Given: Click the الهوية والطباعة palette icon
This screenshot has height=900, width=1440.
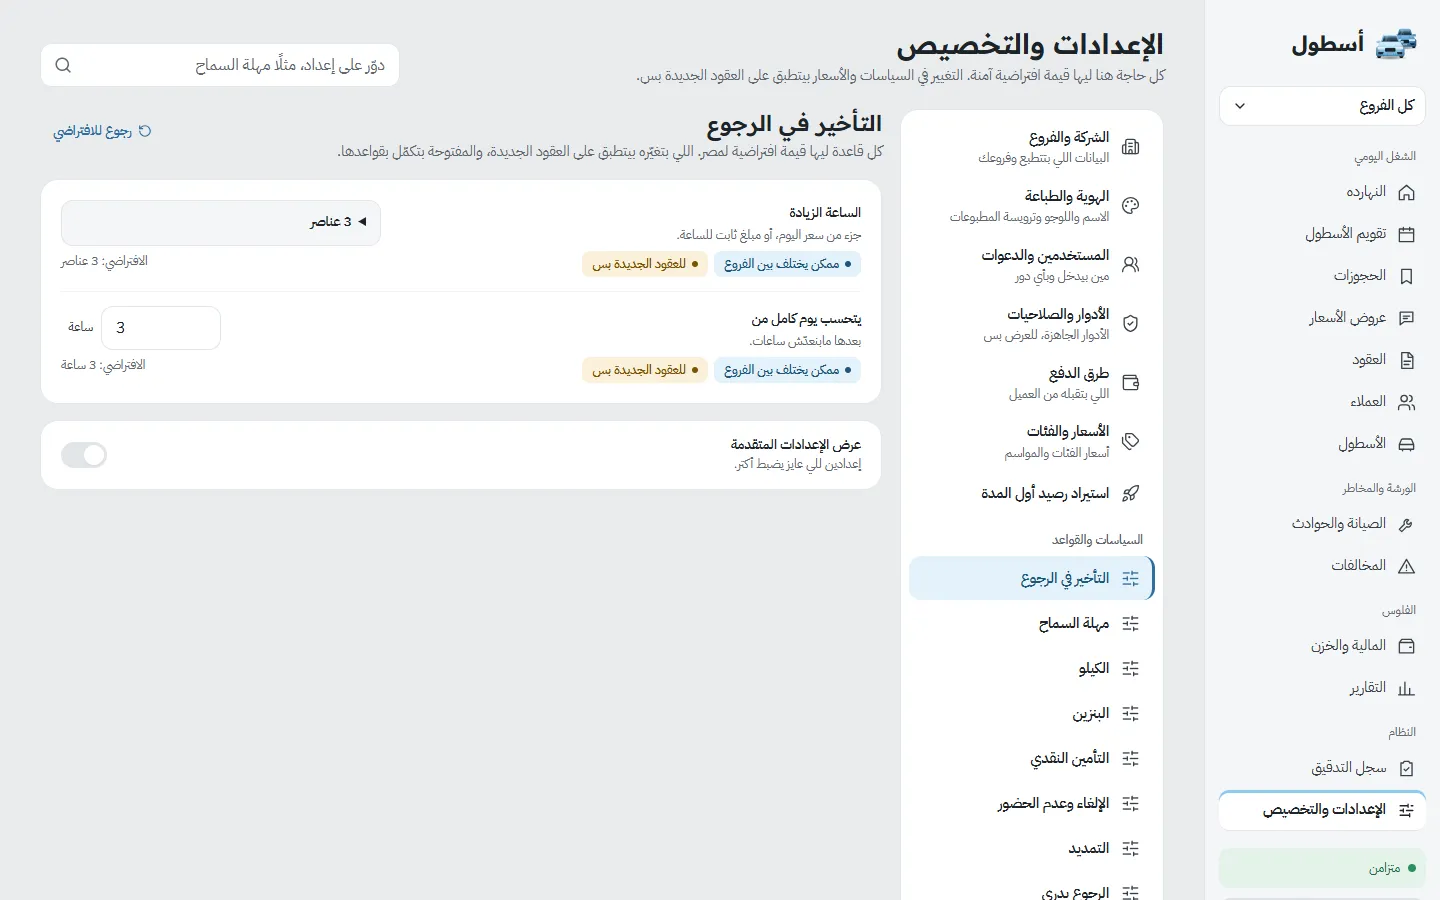Looking at the screenshot, I should click(x=1131, y=206).
